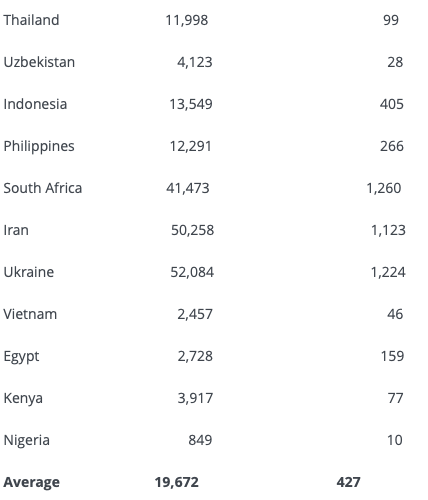Click the Philippines 266 value
Viewport: 428px width, 500px height.
(392, 146)
